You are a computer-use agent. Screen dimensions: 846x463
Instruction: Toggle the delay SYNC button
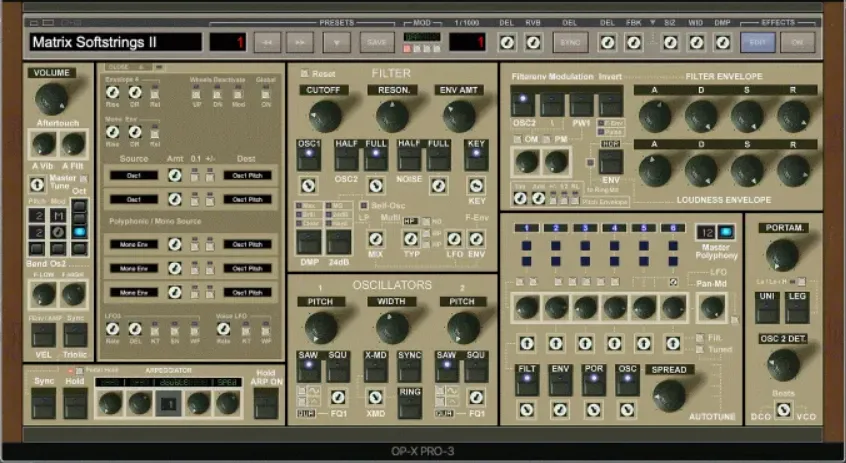coord(570,42)
